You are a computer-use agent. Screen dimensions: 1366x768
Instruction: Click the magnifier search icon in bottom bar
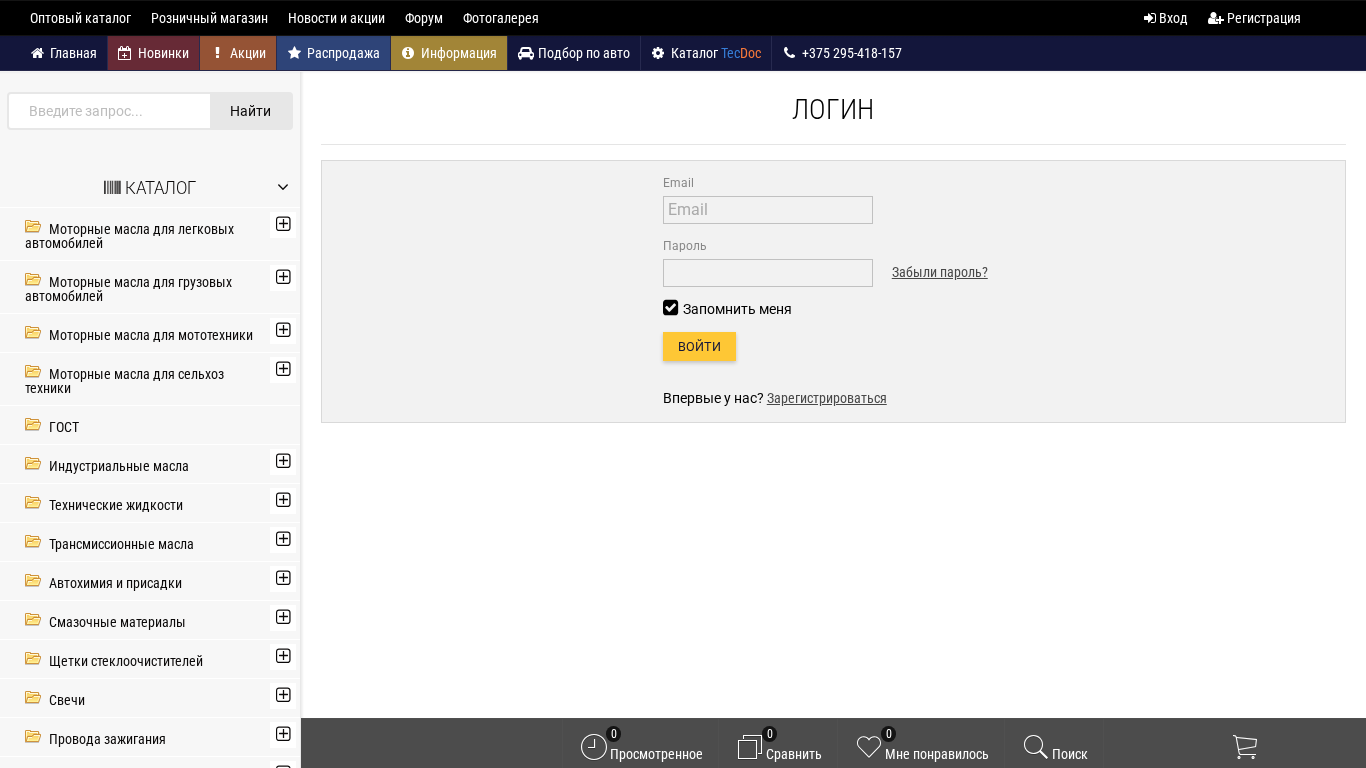(1035, 747)
